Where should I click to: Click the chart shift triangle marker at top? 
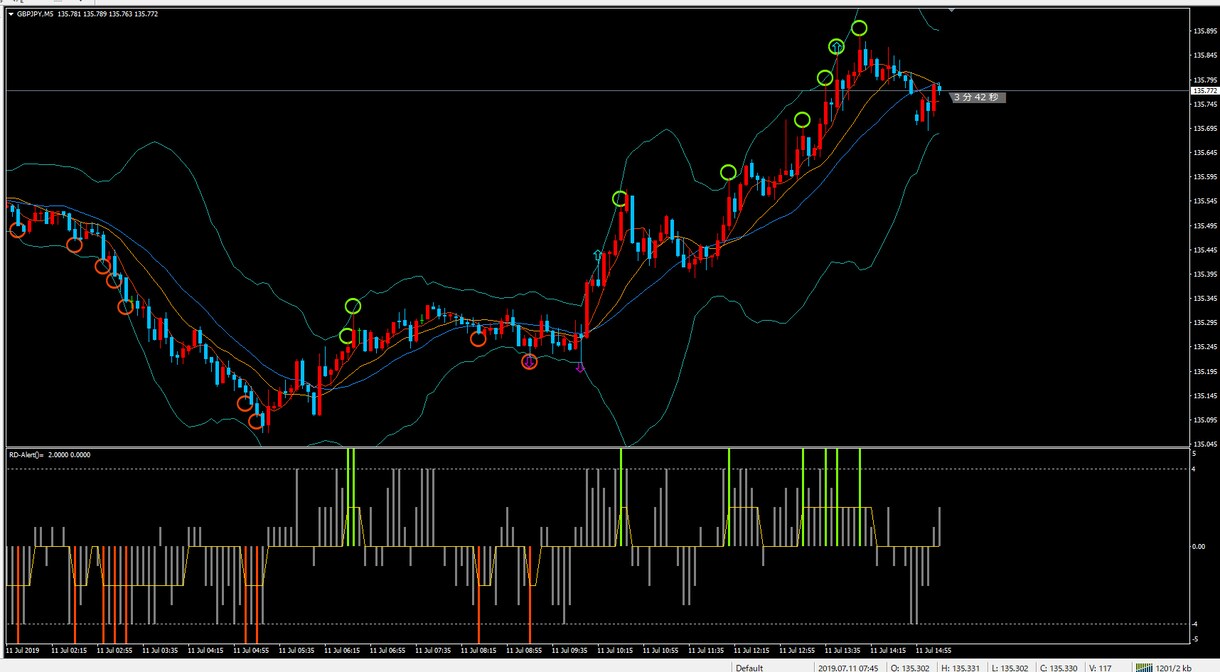pyautogui.click(x=952, y=11)
